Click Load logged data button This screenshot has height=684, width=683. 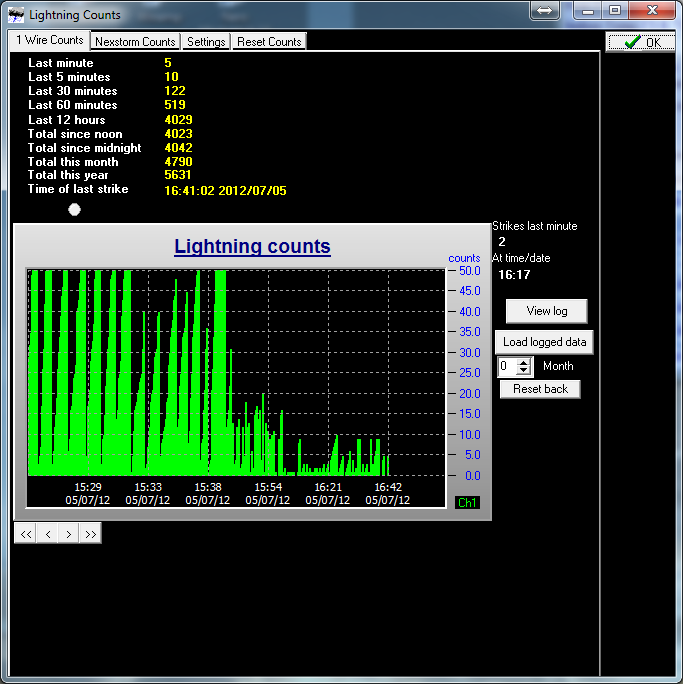pos(544,342)
